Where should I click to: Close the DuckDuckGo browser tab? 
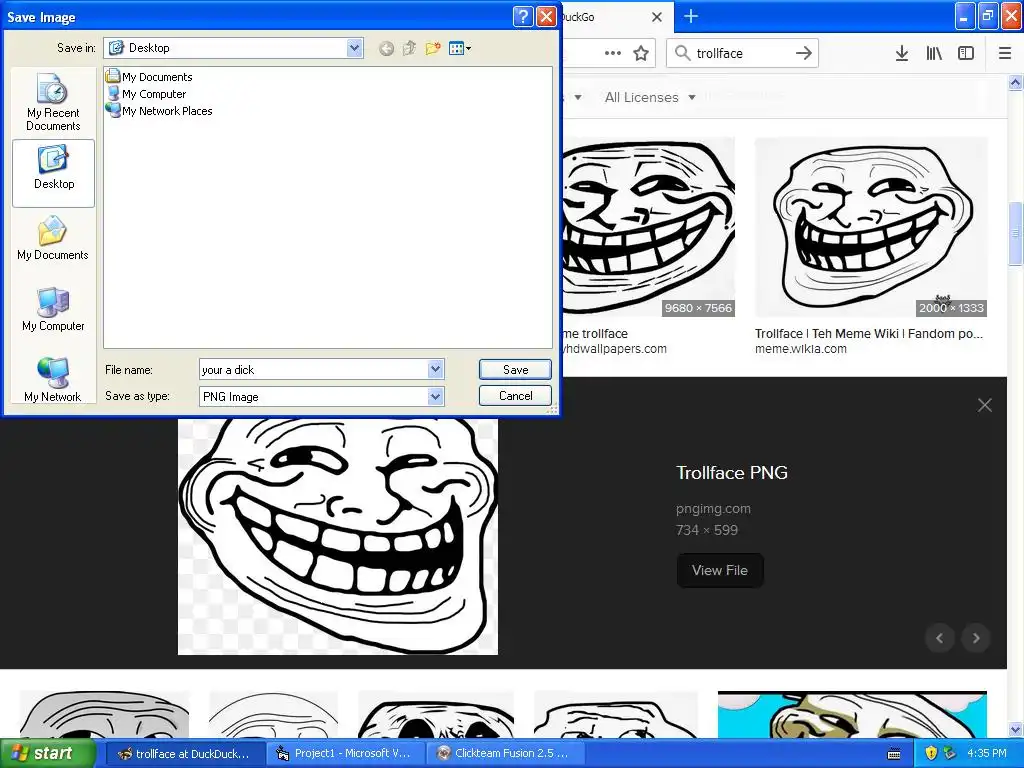tap(657, 17)
